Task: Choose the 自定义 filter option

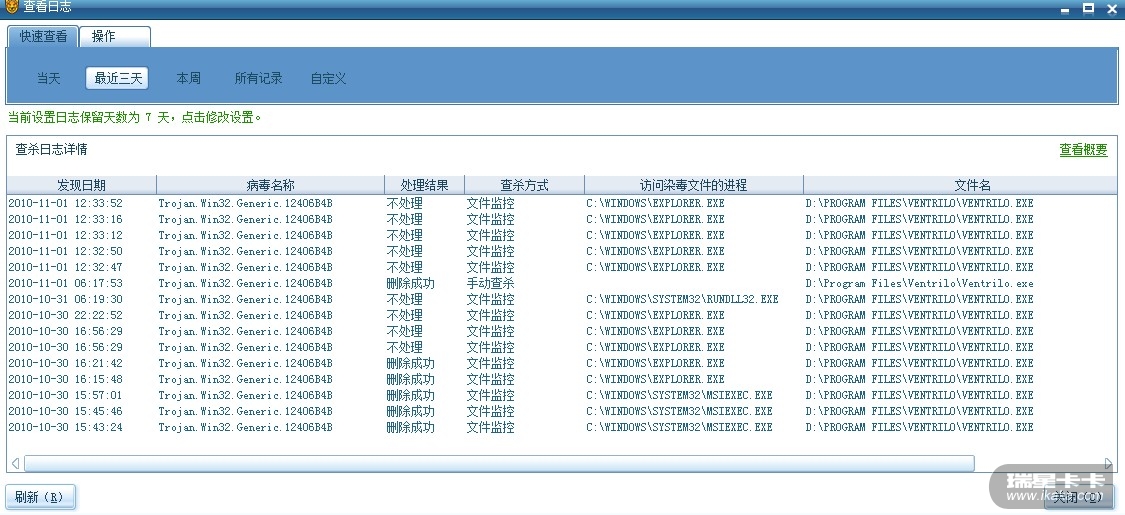Action: click(x=329, y=78)
